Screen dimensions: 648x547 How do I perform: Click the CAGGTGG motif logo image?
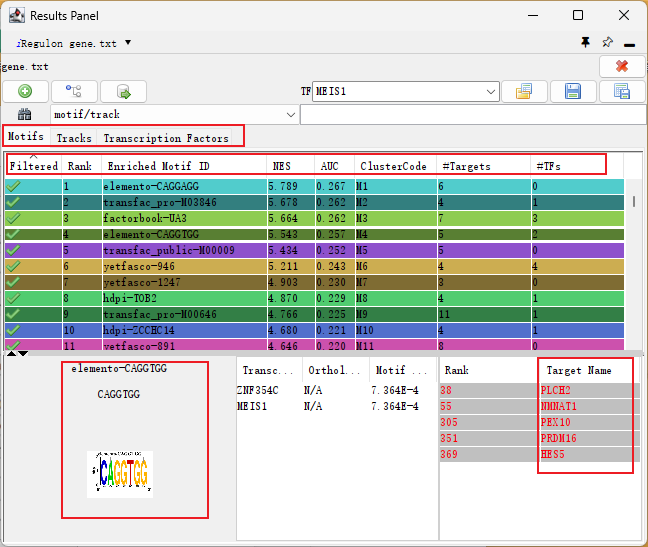click(120, 474)
